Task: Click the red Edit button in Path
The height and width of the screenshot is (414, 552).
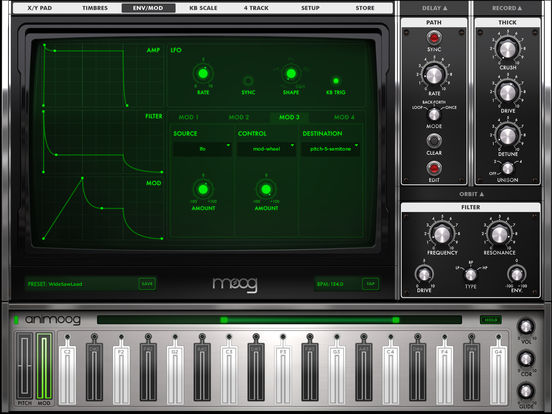Action: pos(434,168)
